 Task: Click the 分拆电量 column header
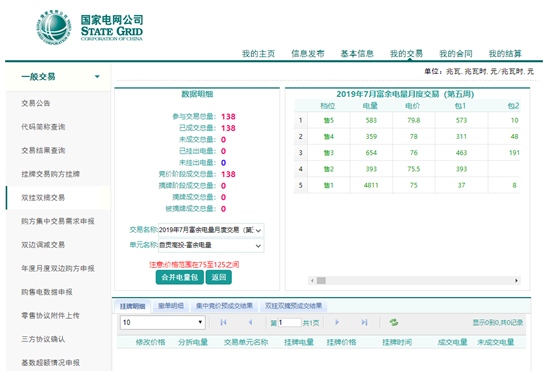(x=193, y=342)
